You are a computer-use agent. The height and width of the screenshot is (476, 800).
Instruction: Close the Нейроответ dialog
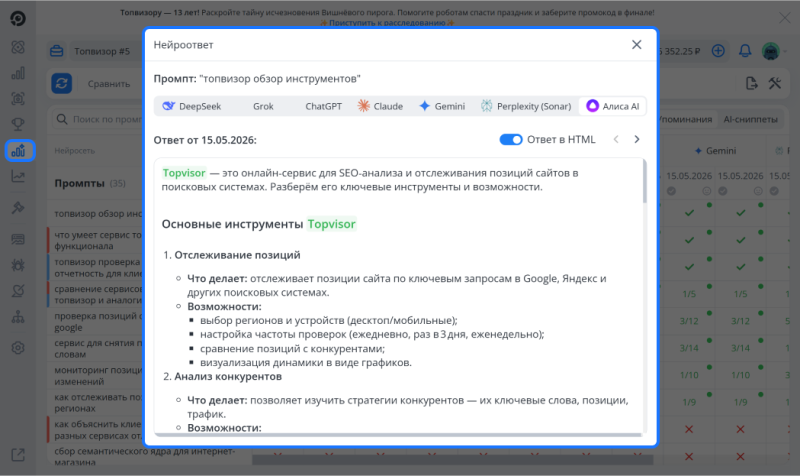(636, 45)
